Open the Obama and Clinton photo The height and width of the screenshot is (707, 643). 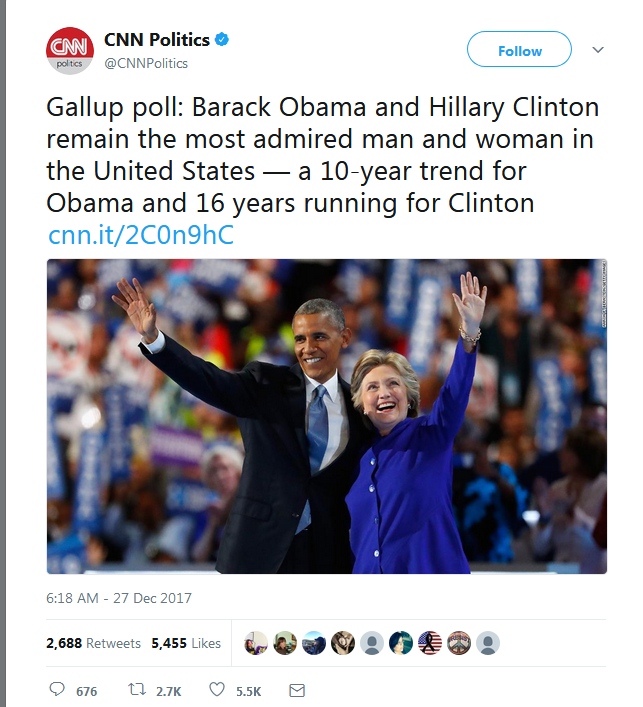tap(326, 416)
